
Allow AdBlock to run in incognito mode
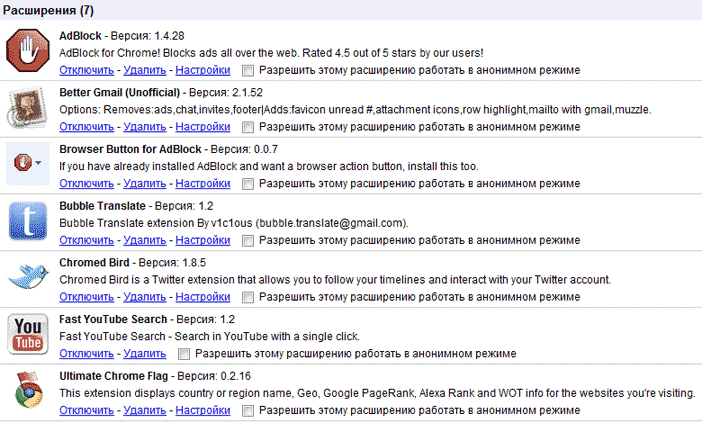coord(248,71)
